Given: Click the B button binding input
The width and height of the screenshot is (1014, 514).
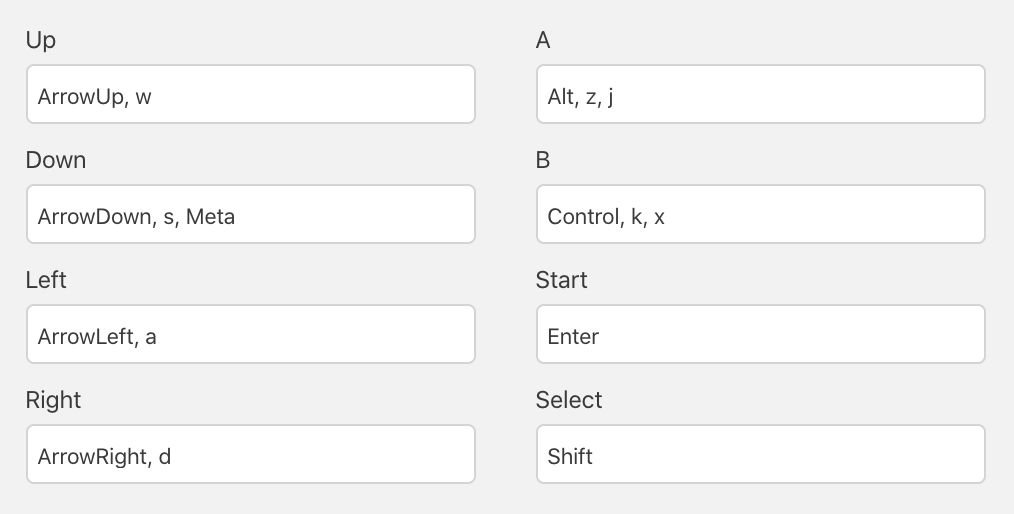Looking at the screenshot, I should [760, 215].
